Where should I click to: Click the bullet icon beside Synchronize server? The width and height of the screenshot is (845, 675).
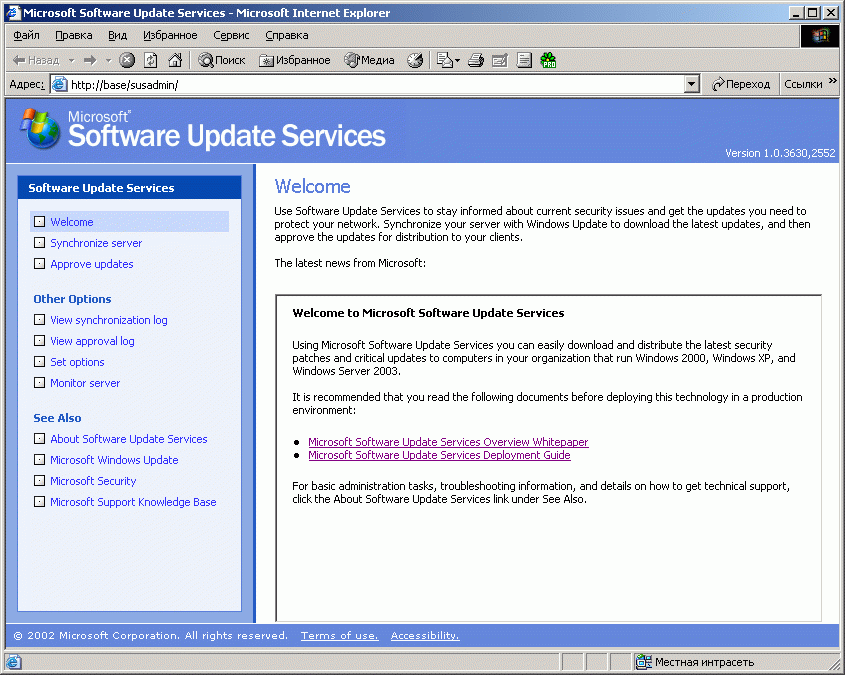(x=39, y=242)
